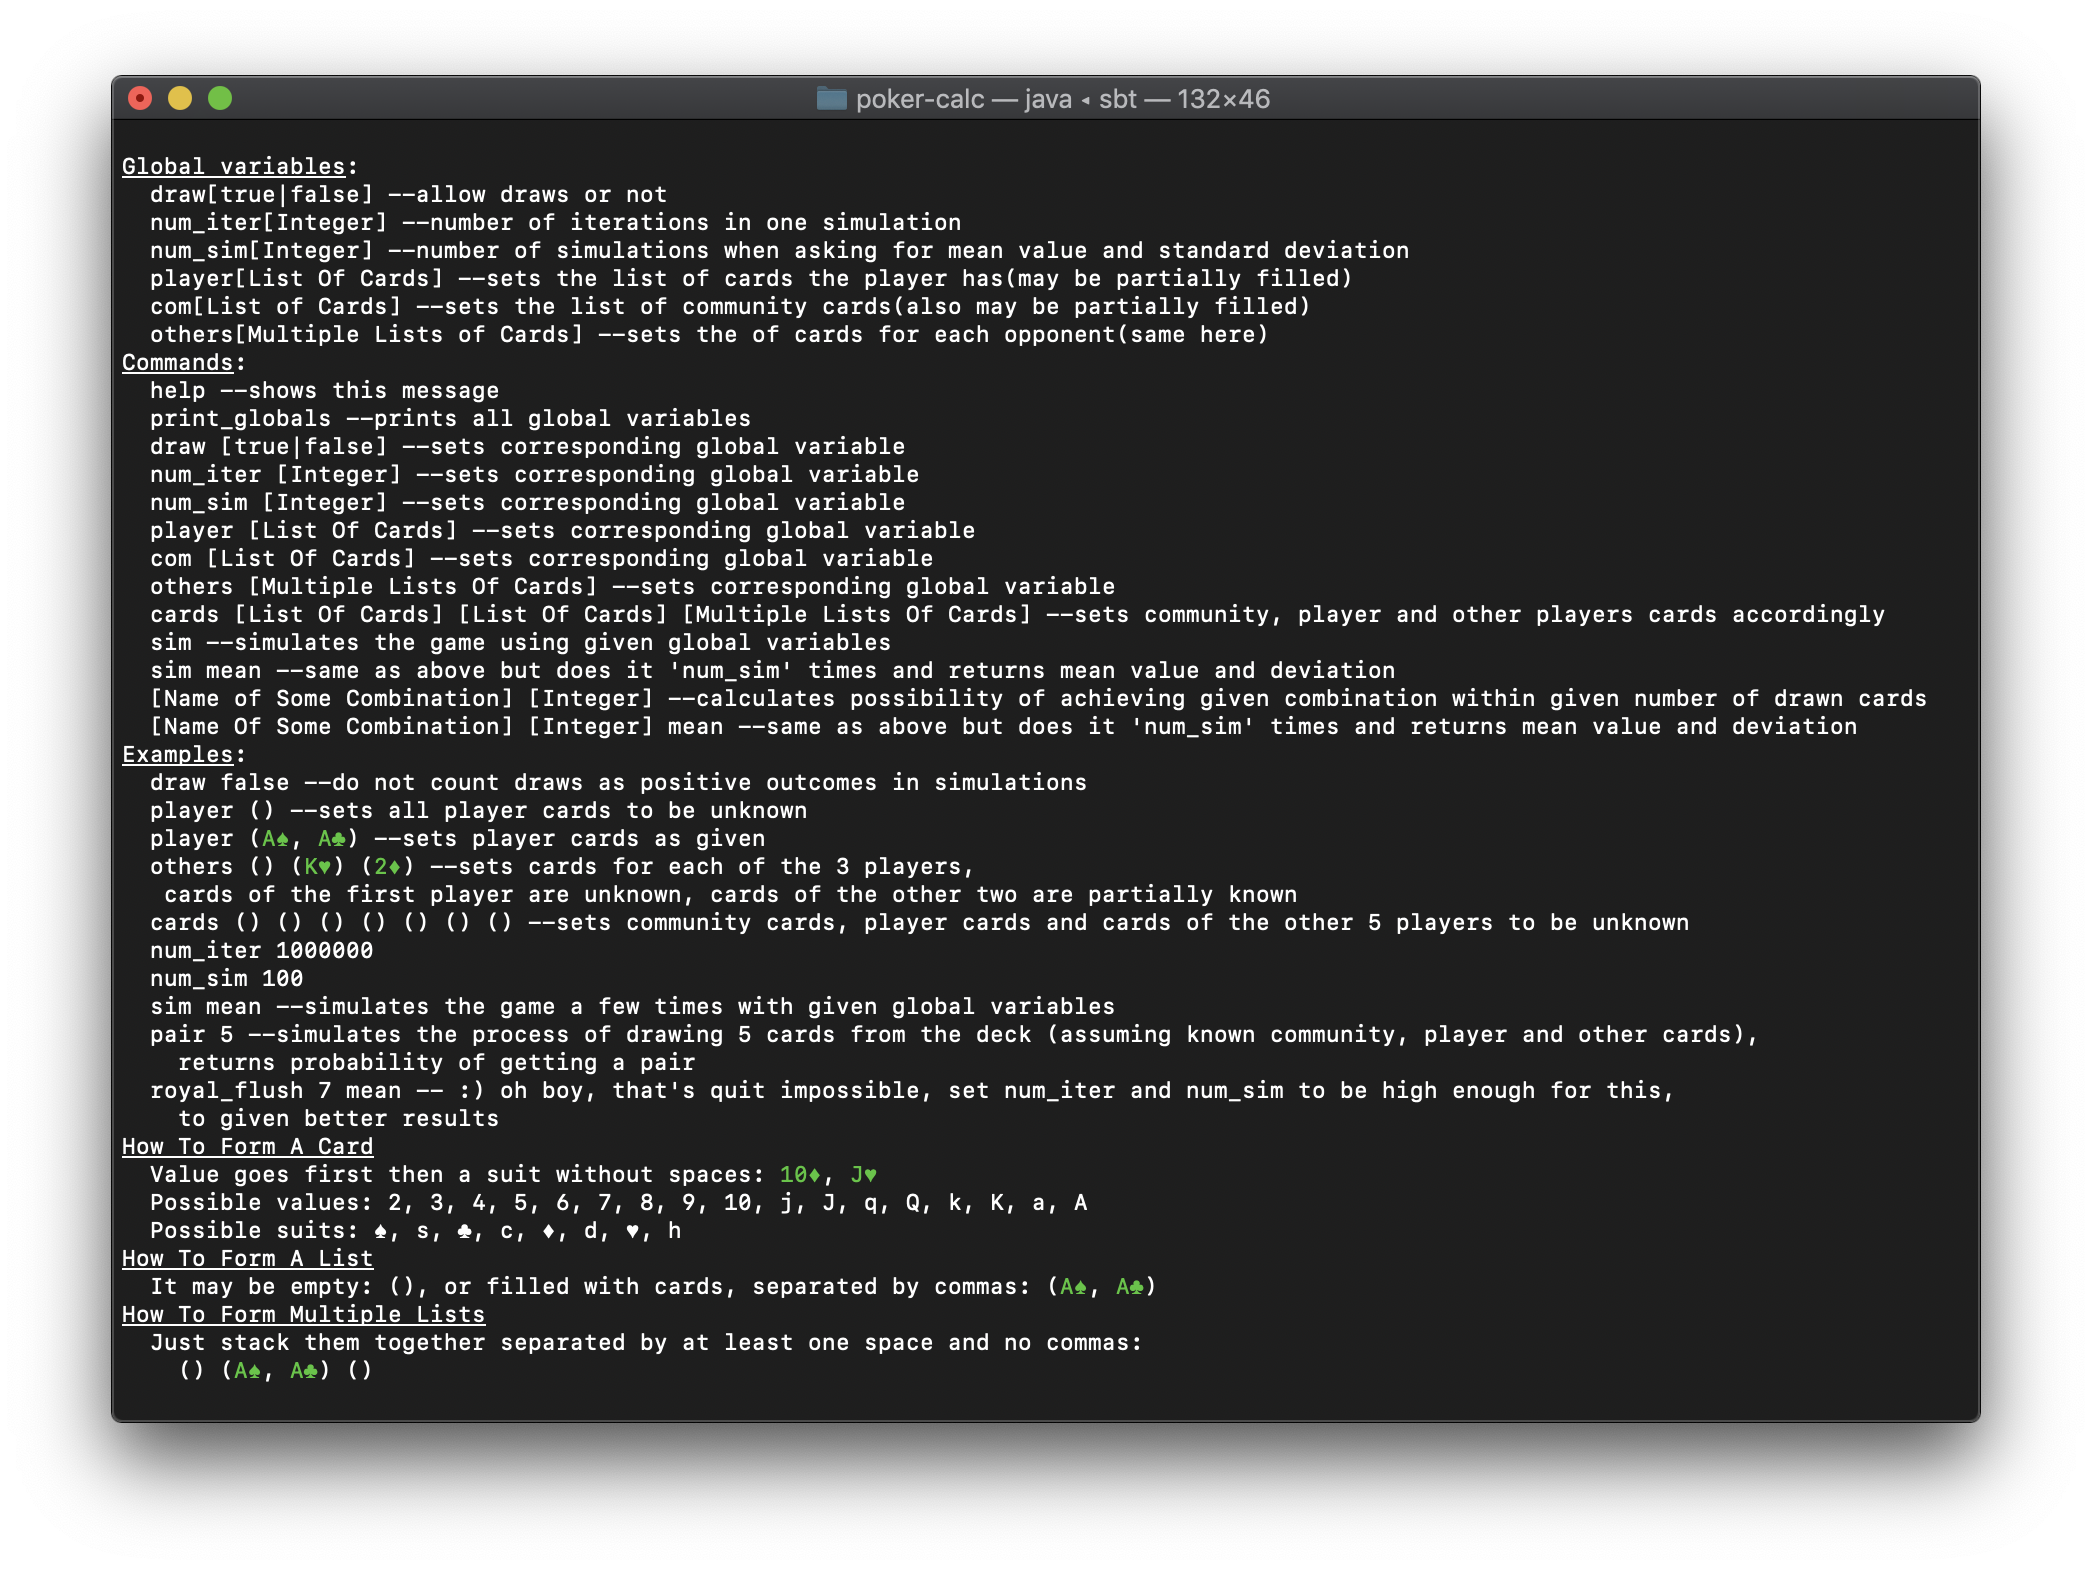The image size is (2092, 1570).
Task: Click the underlined Global variables heading
Action: [233, 167]
